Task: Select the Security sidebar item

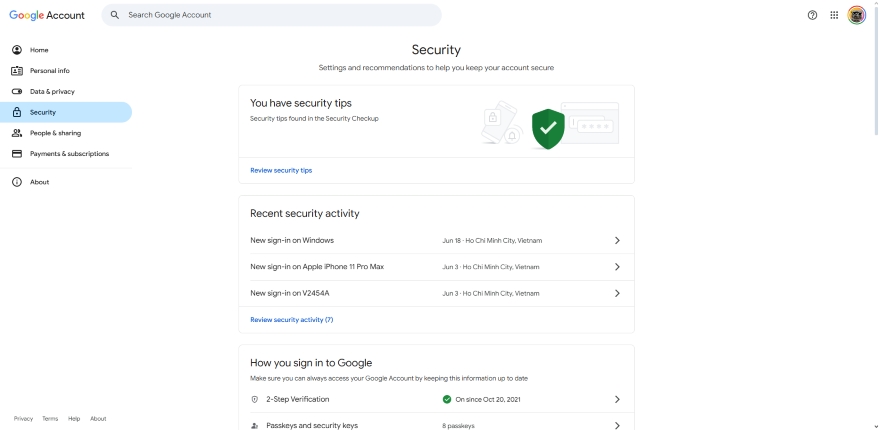Action: 66,112
